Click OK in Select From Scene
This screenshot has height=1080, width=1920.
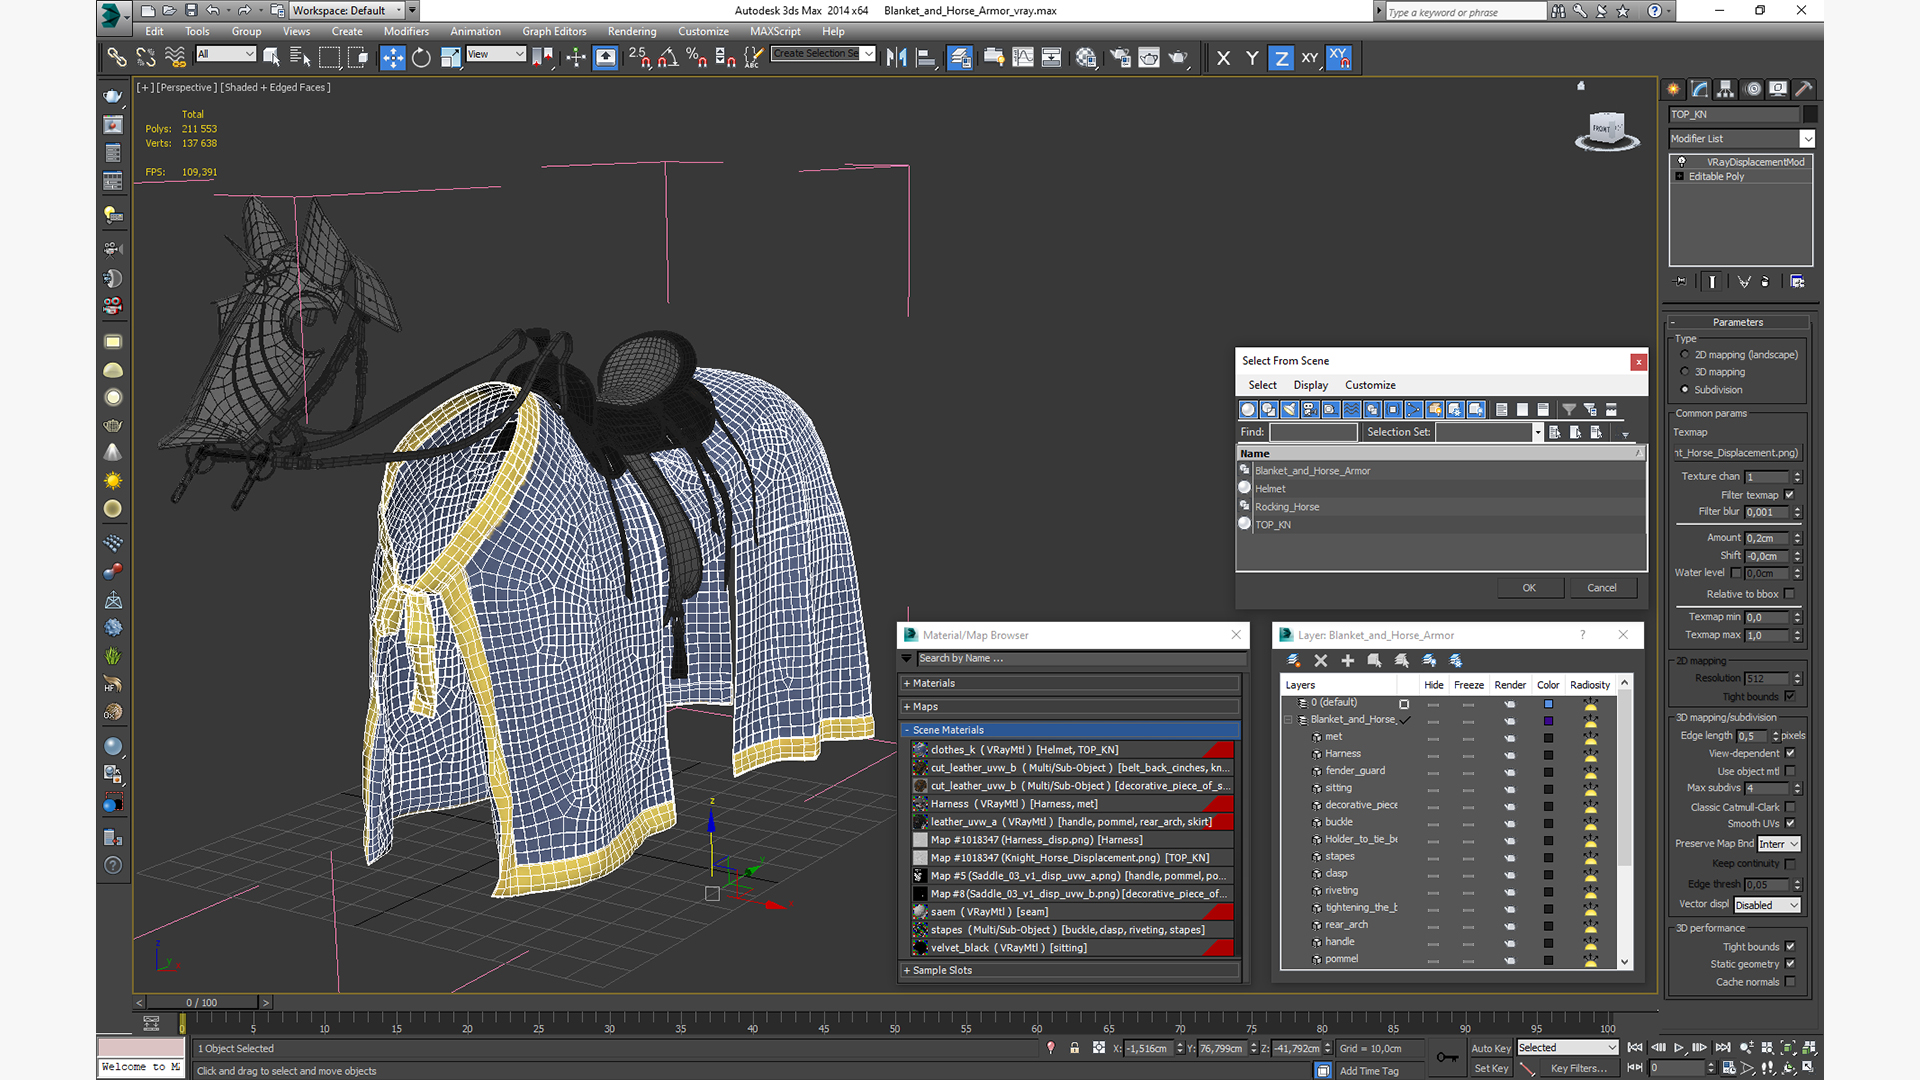(1528, 588)
